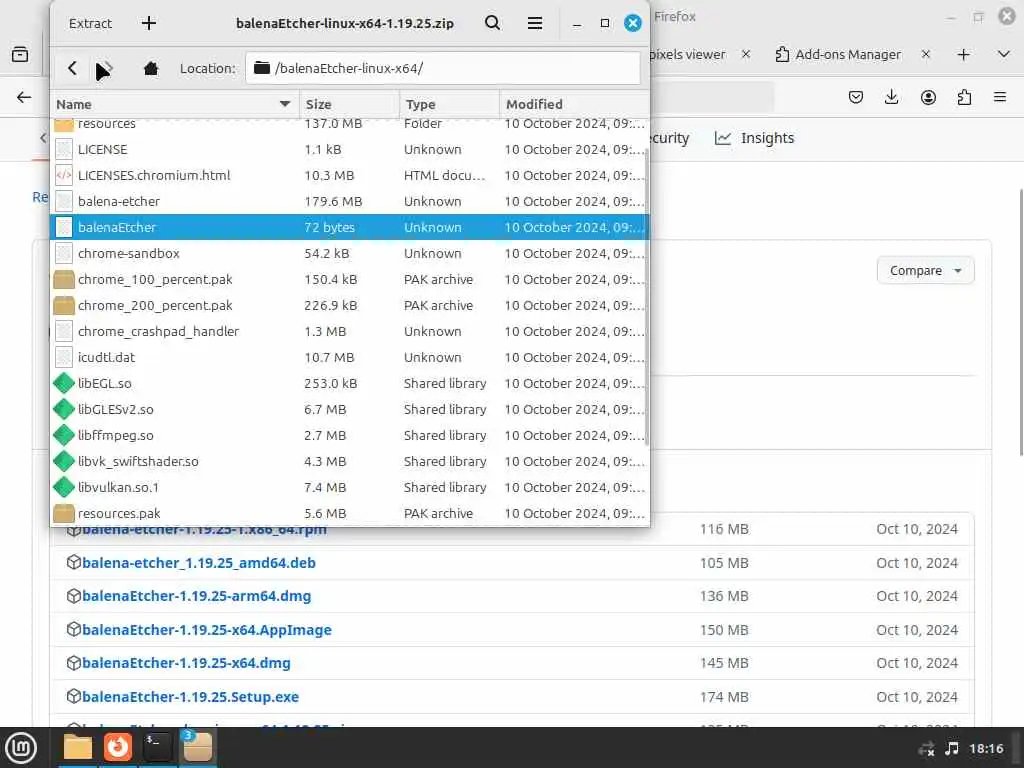Open the Linux Mint start menu
This screenshot has width=1024, height=768.
click(21, 747)
